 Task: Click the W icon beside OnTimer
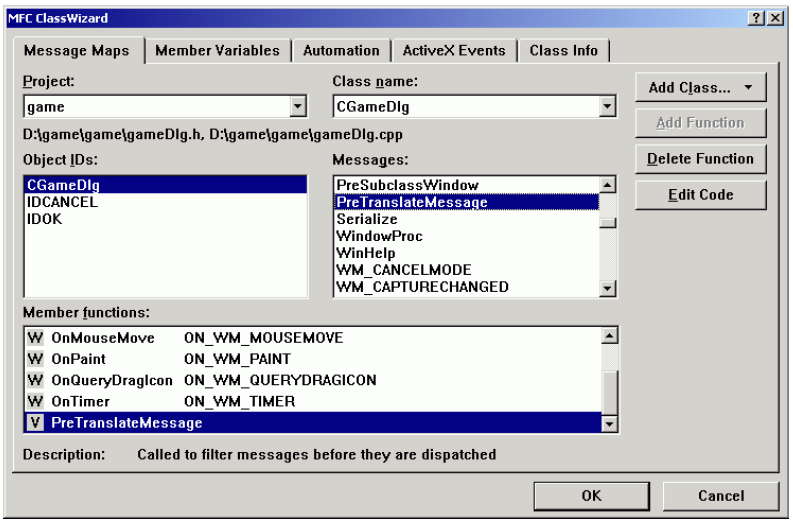[35, 401]
